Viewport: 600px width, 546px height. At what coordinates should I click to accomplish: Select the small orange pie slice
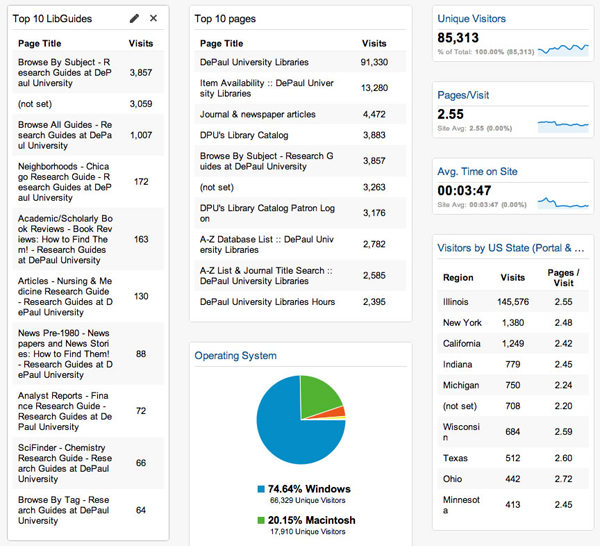coord(339,411)
